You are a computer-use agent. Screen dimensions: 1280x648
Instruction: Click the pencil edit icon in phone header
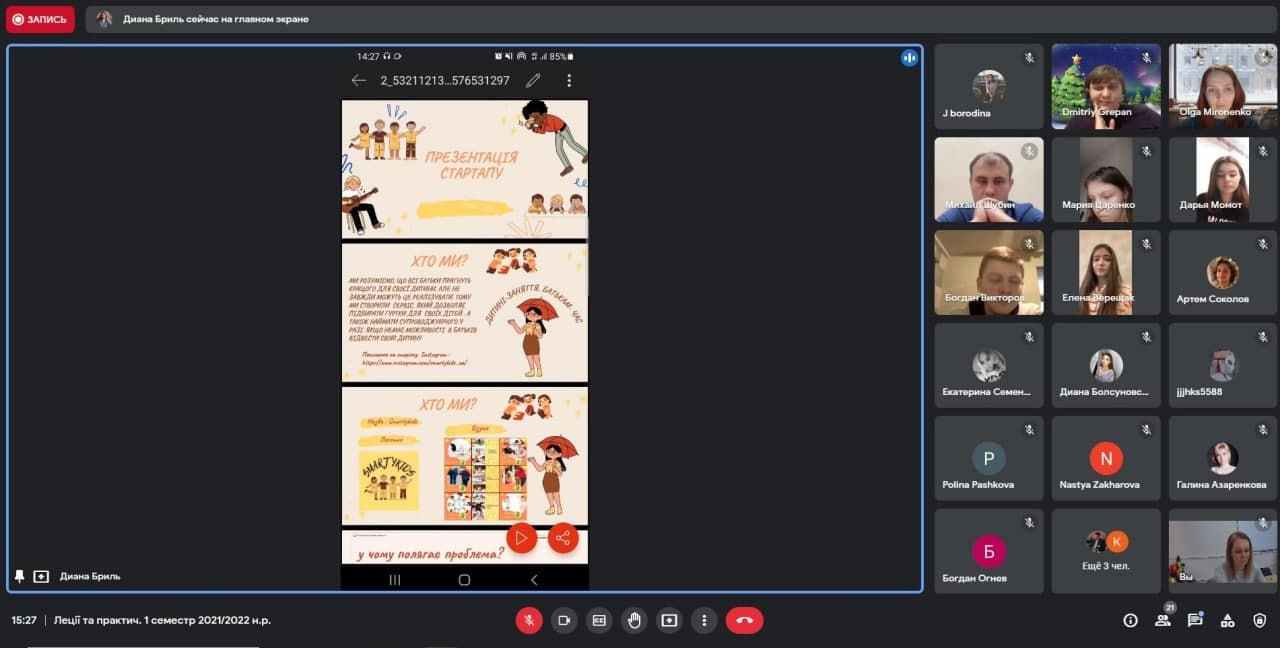coord(533,80)
